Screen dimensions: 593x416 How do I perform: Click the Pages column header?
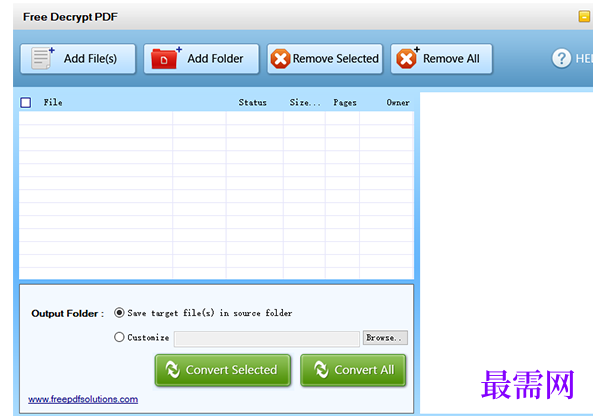345,102
